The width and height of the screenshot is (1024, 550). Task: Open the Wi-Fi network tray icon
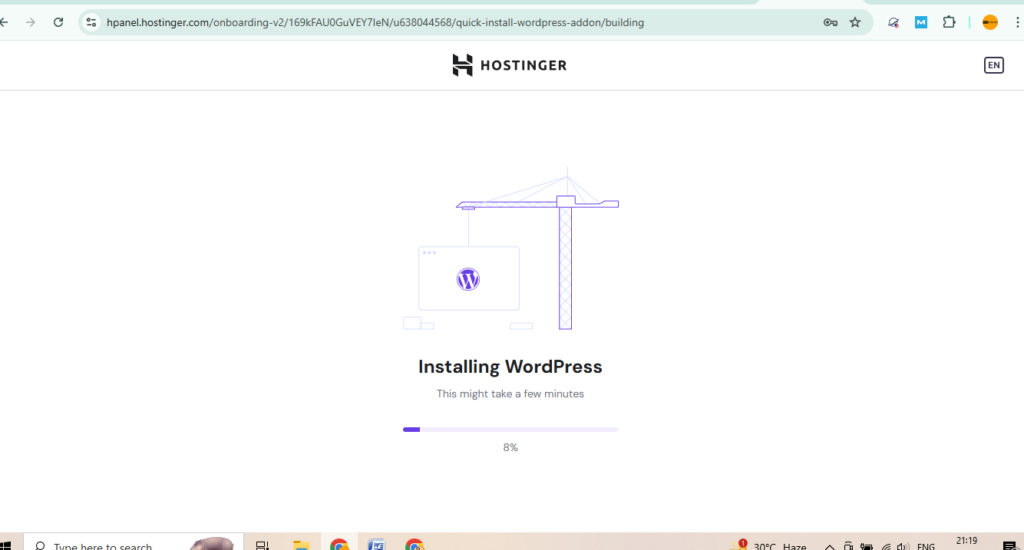tap(886, 546)
